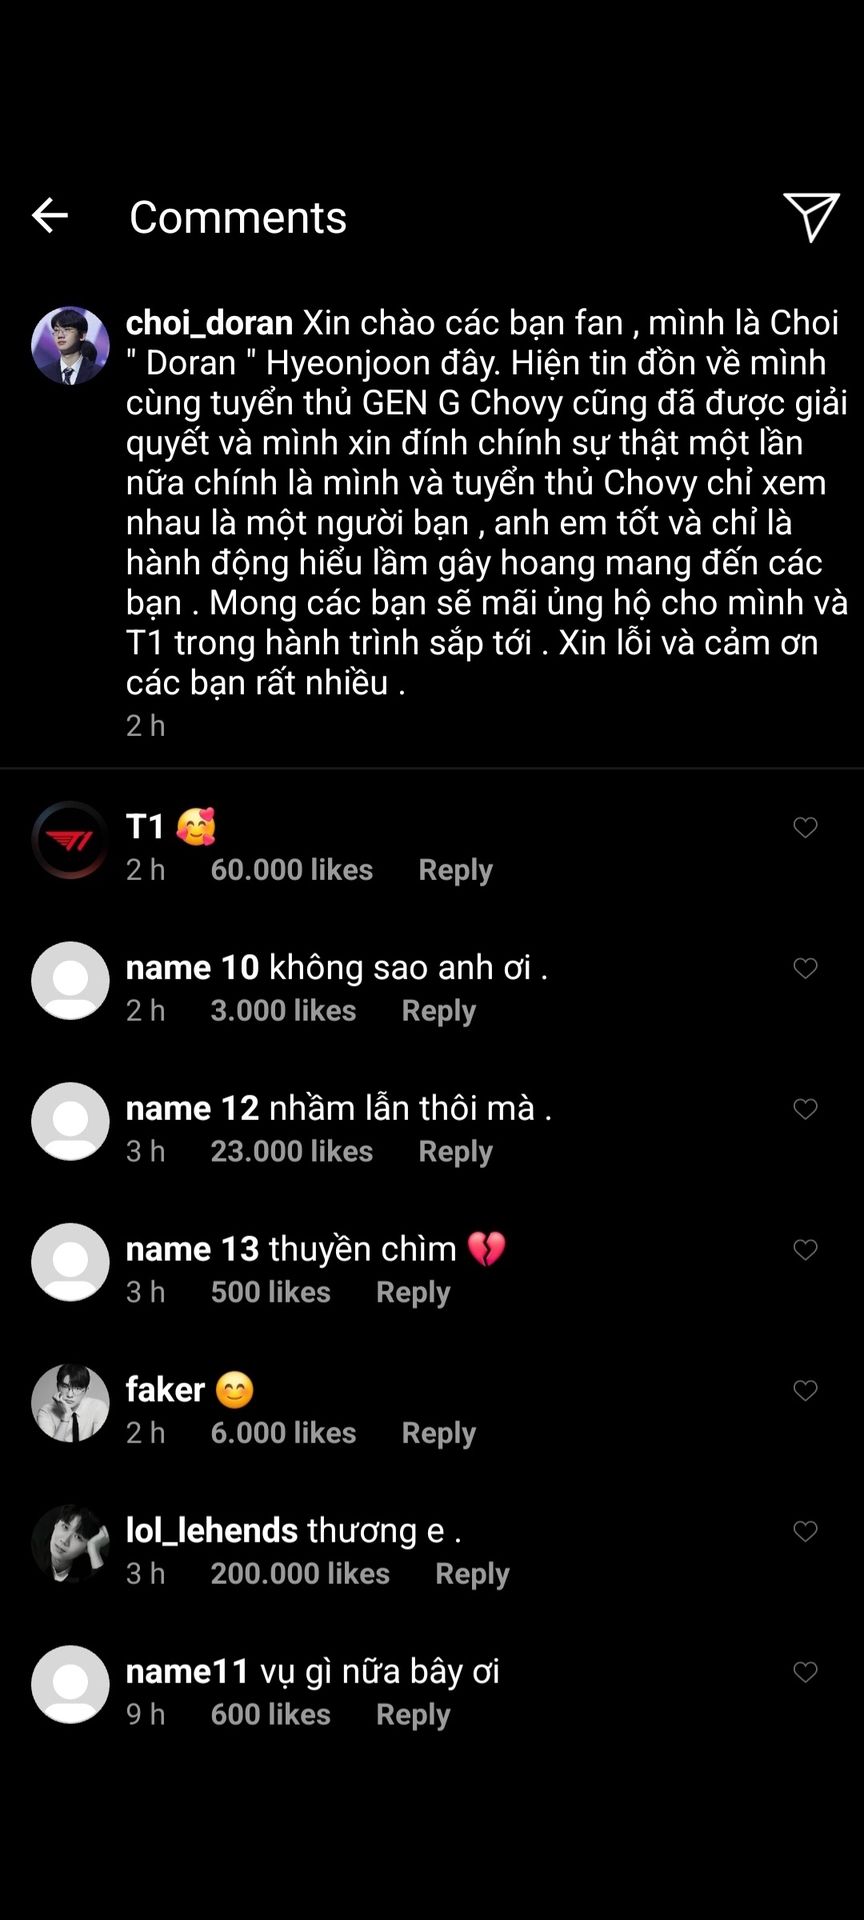The height and width of the screenshot is (1920, 864).
Task: Toggle heart on name 12's comment
Action: 805,1109
